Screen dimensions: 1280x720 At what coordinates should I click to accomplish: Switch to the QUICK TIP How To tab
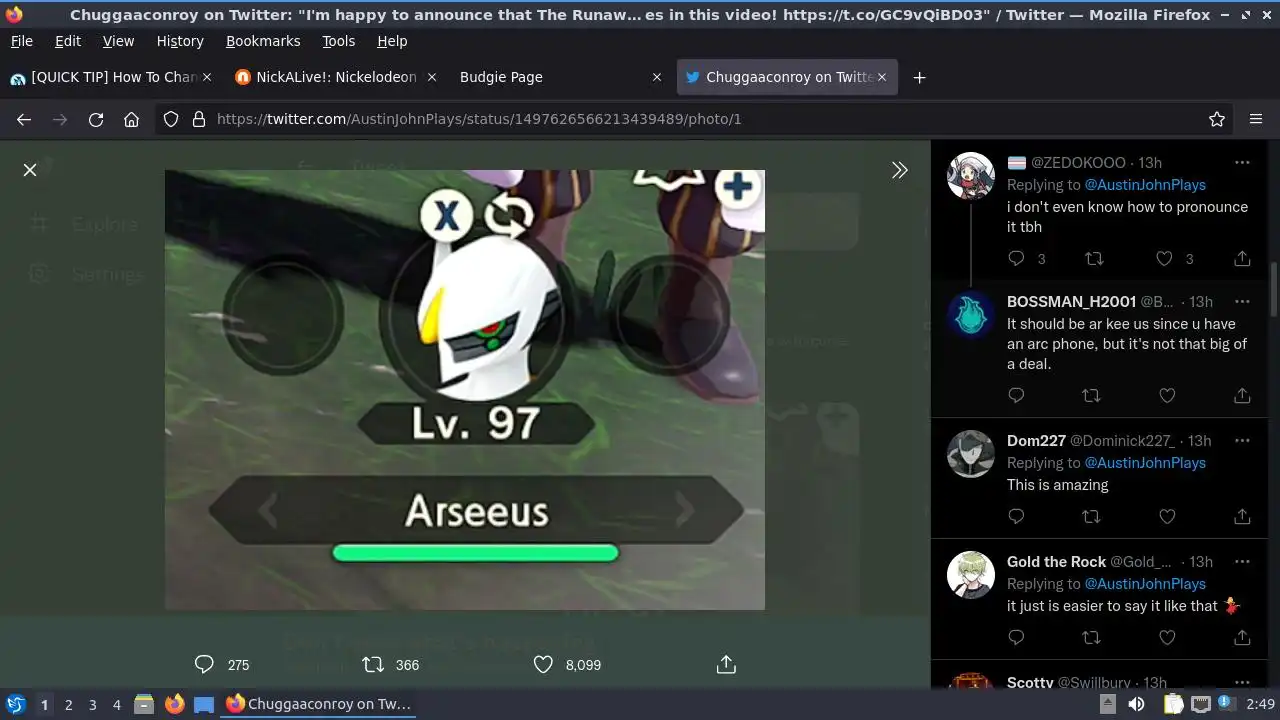[x=110, y=77]
